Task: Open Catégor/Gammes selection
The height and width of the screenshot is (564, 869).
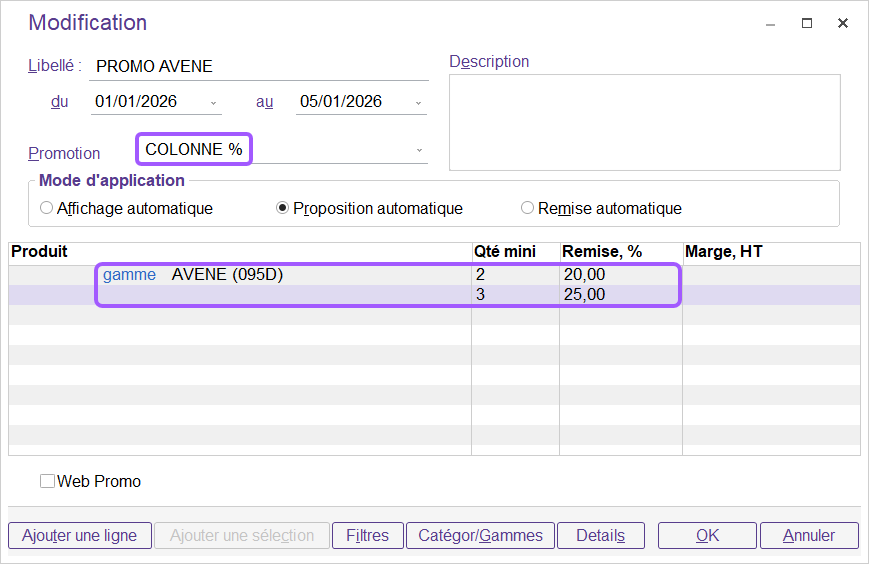Action: pyautogui.click(x=480, y=536)
